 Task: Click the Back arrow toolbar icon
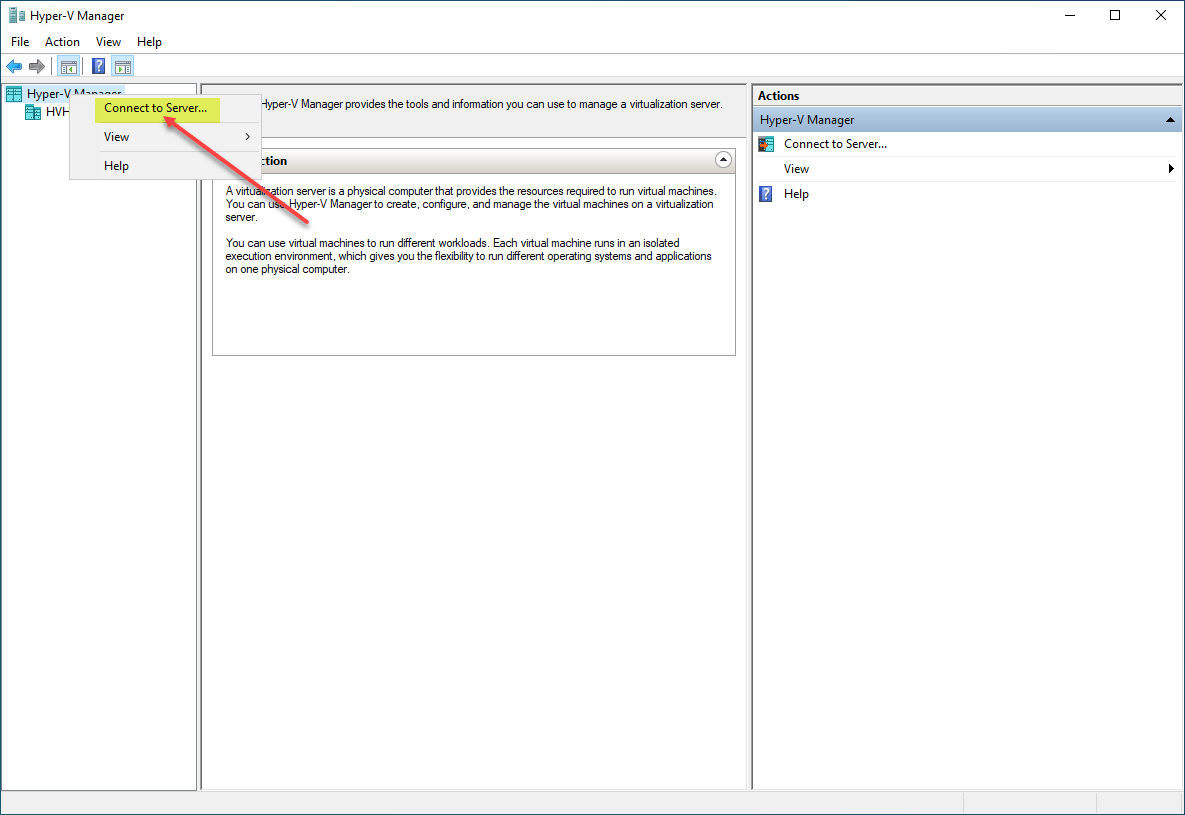coord(14,67)
